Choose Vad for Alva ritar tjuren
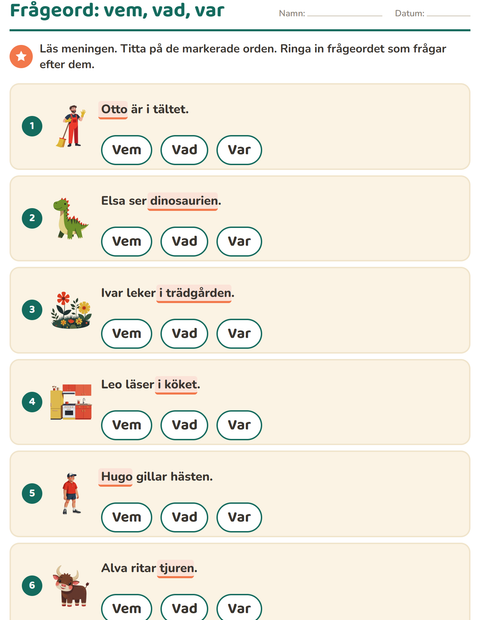Image resolution: width=480 pixels, height=620 pixels. pyautogui.click(x=184, y=608)
